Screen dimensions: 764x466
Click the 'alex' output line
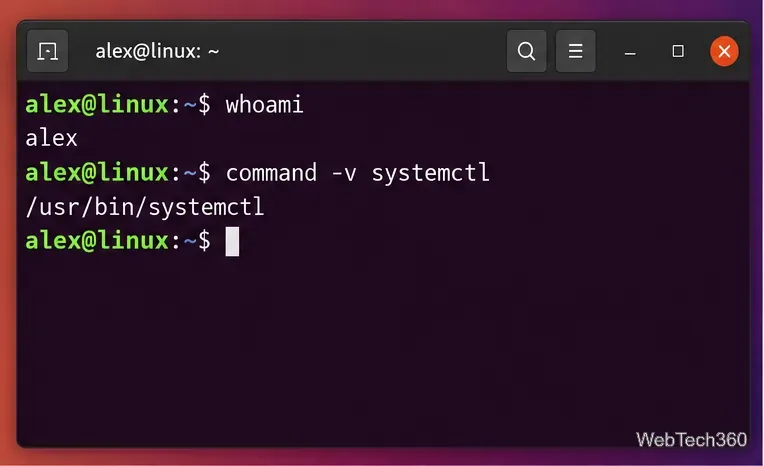point(51,138)
